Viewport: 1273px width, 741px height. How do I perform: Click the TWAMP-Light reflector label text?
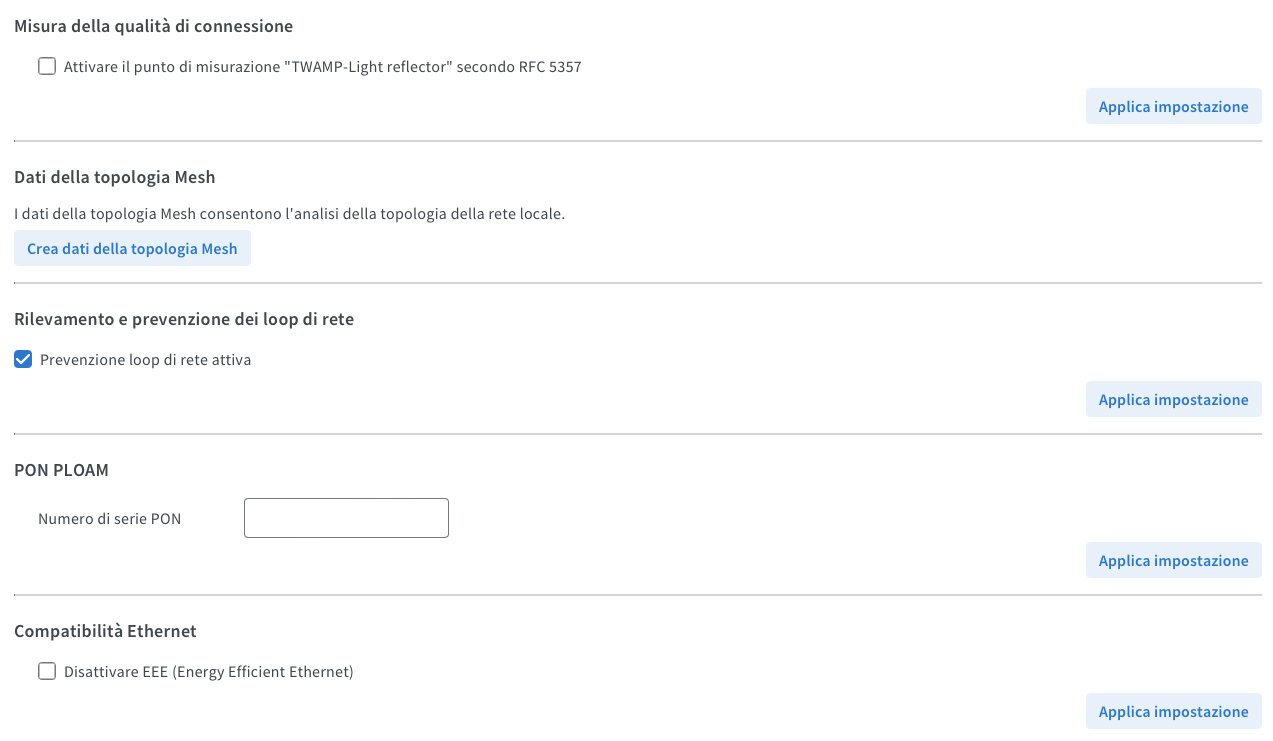(x=322, y=68)
